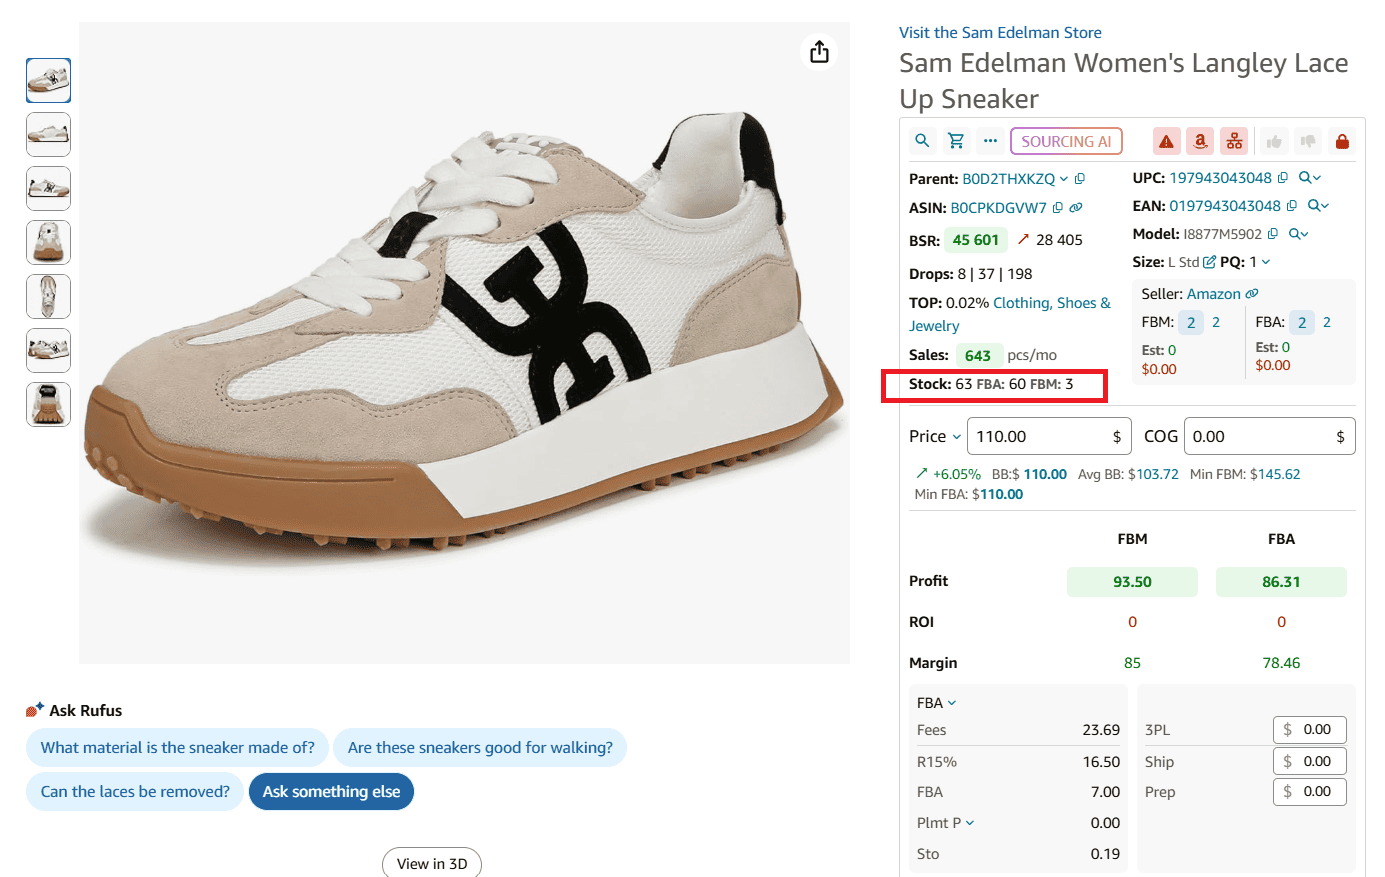
Task: Click the red warning alert icon
Action: click(x=1166, y=140)
